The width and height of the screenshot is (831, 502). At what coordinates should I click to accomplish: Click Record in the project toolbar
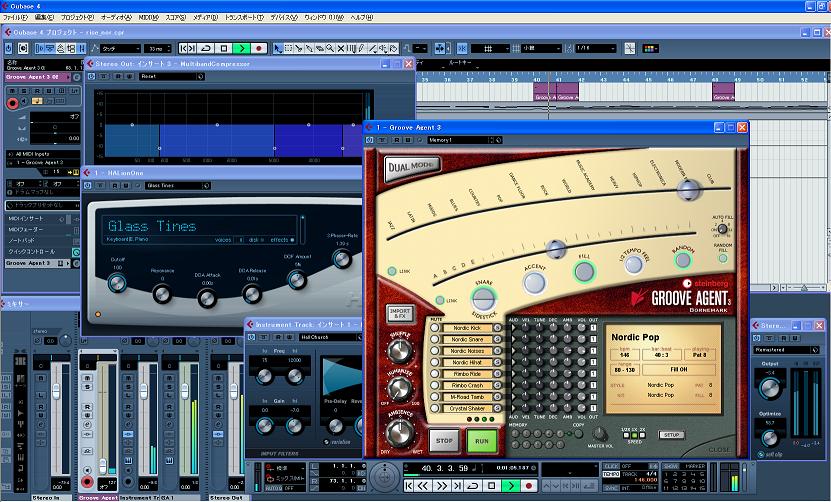coord(259,48)
